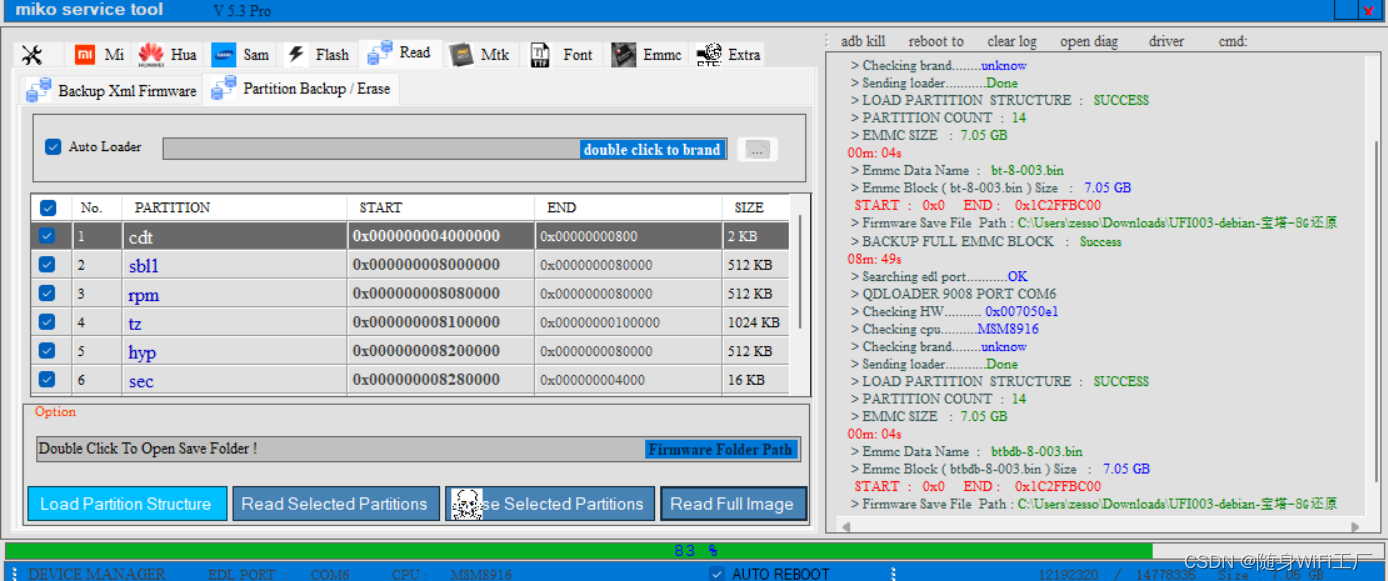Select the Xiaomi Mi tab icon

pyautogui.click(x=86, y=54)
